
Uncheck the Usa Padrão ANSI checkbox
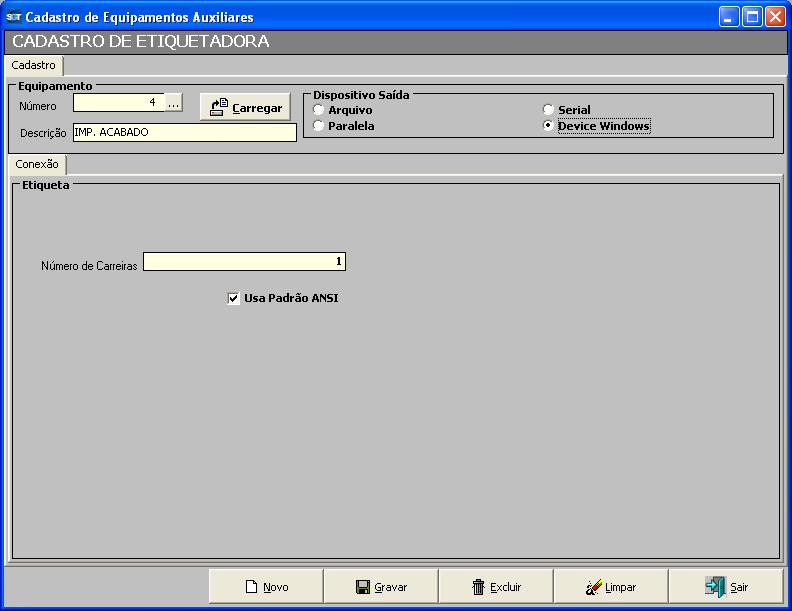coord(234,298)
